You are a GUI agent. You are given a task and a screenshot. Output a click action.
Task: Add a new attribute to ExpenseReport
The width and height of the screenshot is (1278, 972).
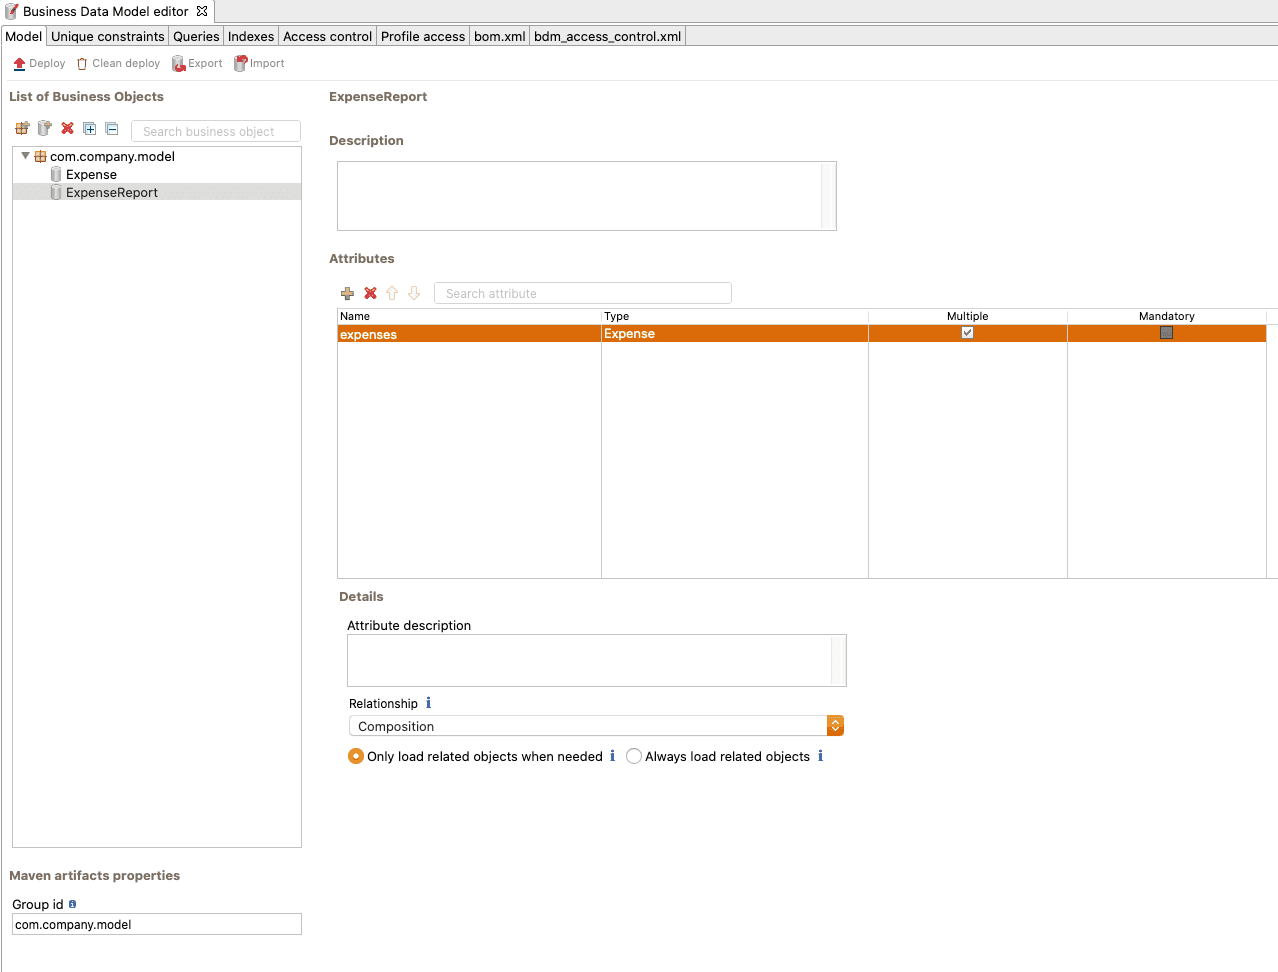(347, 293)
